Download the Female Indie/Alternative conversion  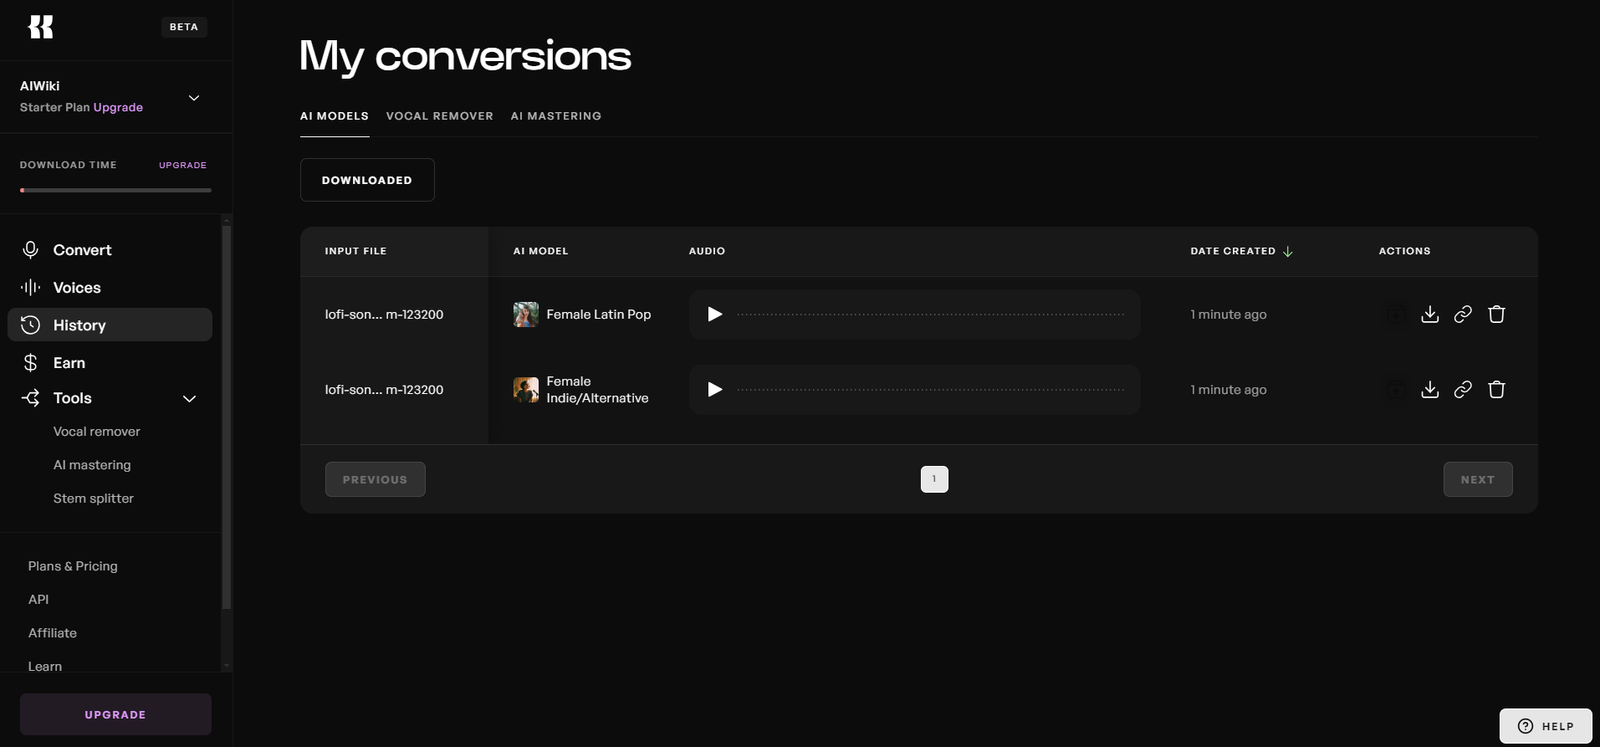(x=1430, y=389)
